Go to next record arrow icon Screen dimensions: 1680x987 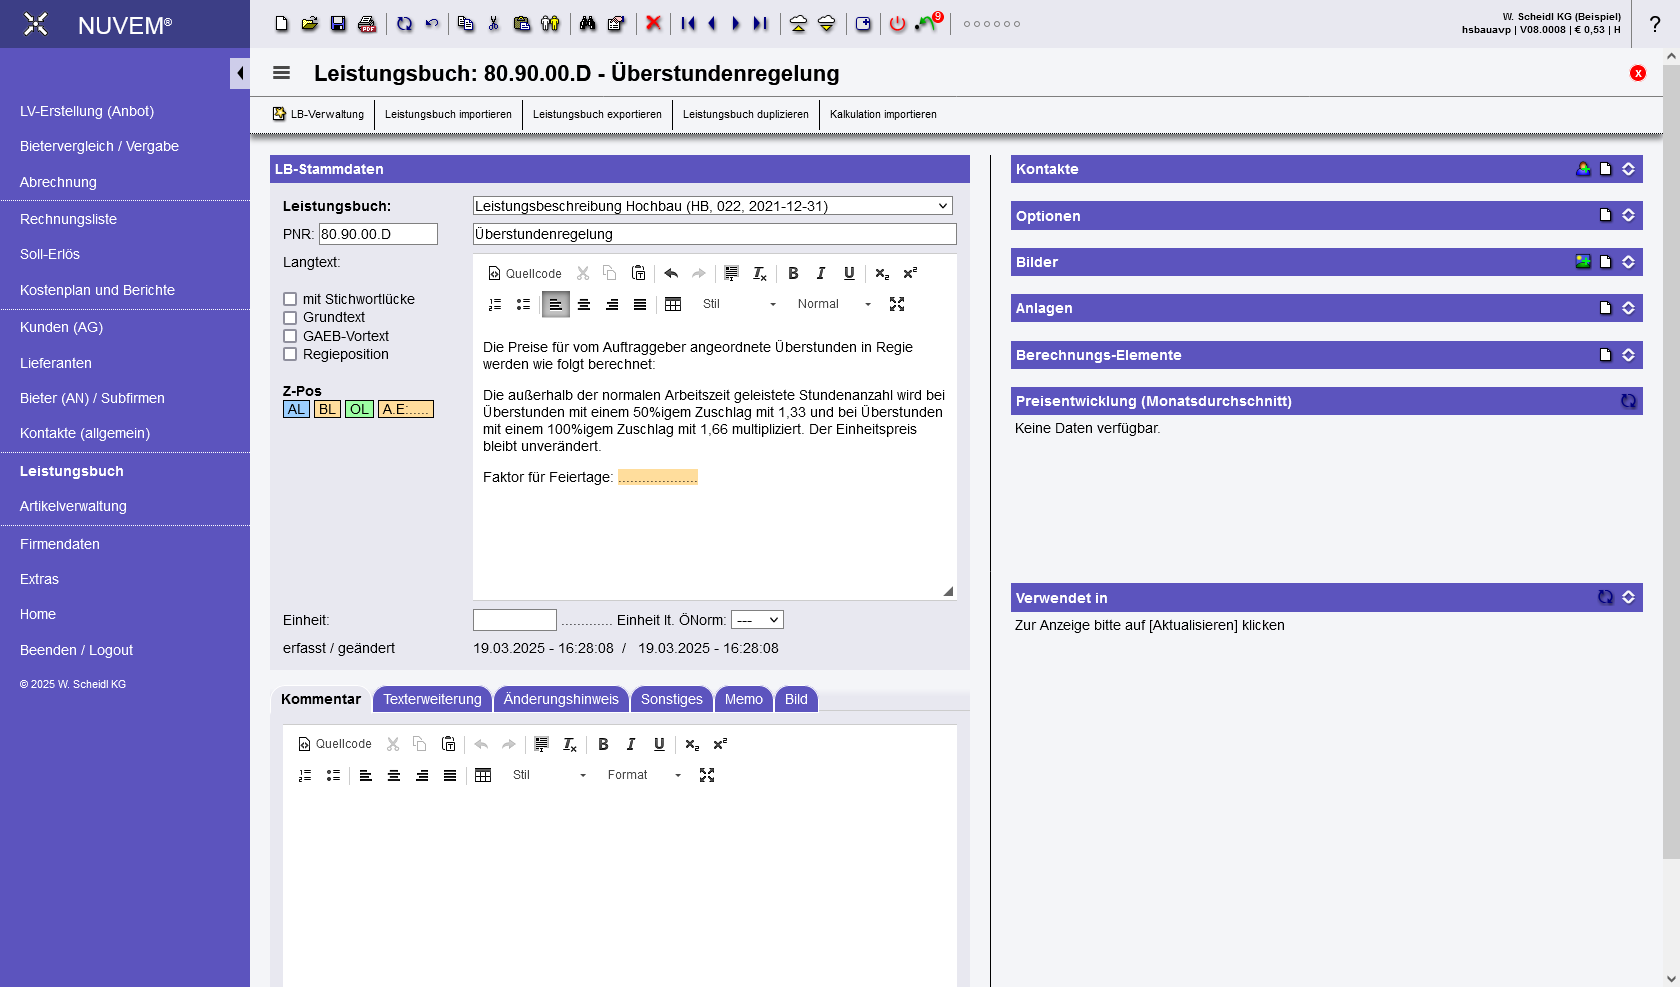click(x=736, y=24)
